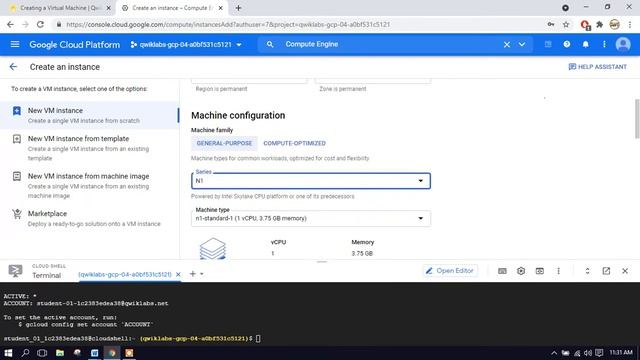Open the notifications bell

coord(585,44)
